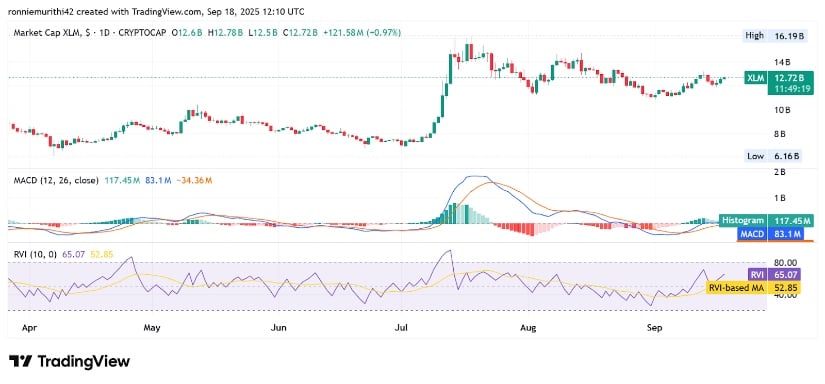This screenshot has height=384, width=825.
Task: Click the Aug label on time axis
Action: tap(528, 328)
